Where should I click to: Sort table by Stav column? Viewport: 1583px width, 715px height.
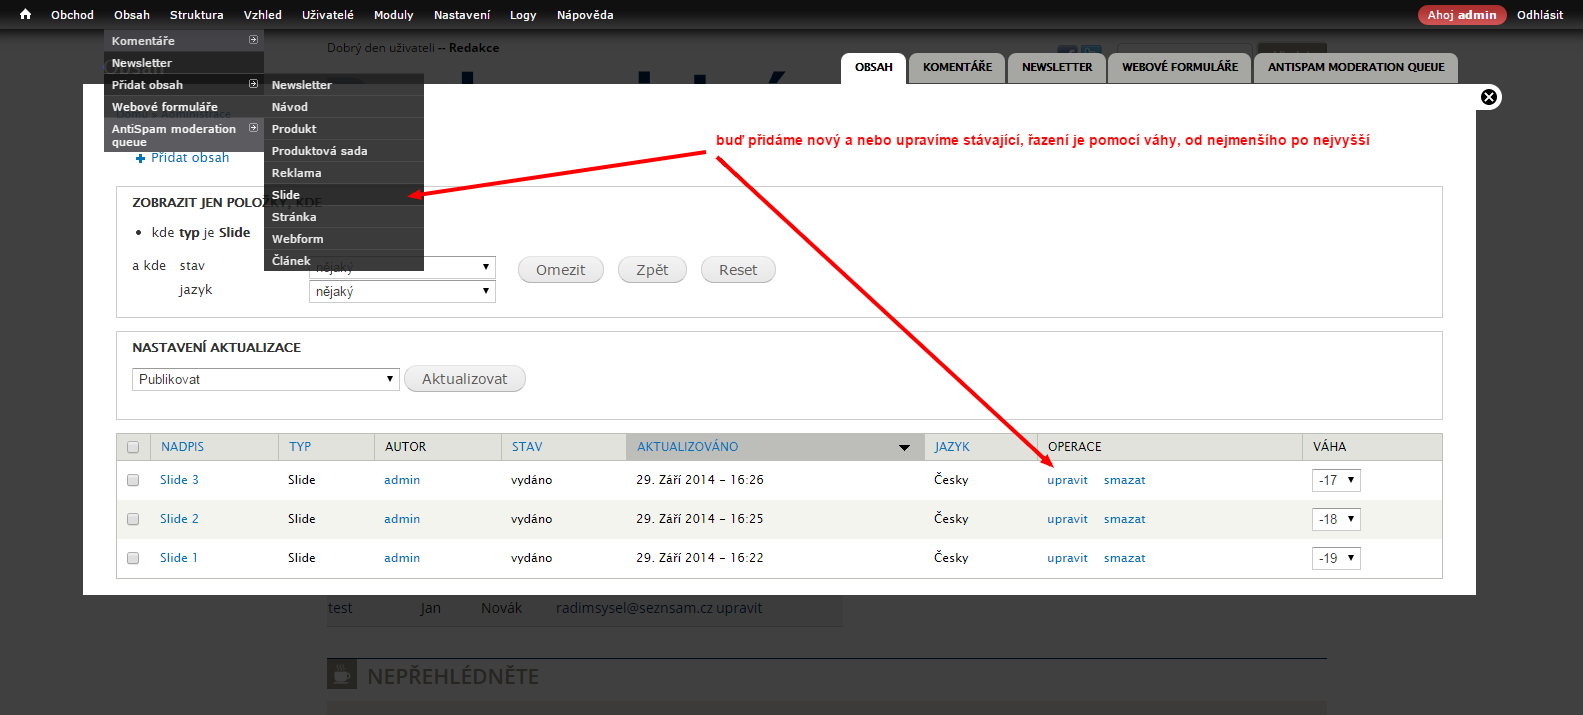tap(527, 447)
